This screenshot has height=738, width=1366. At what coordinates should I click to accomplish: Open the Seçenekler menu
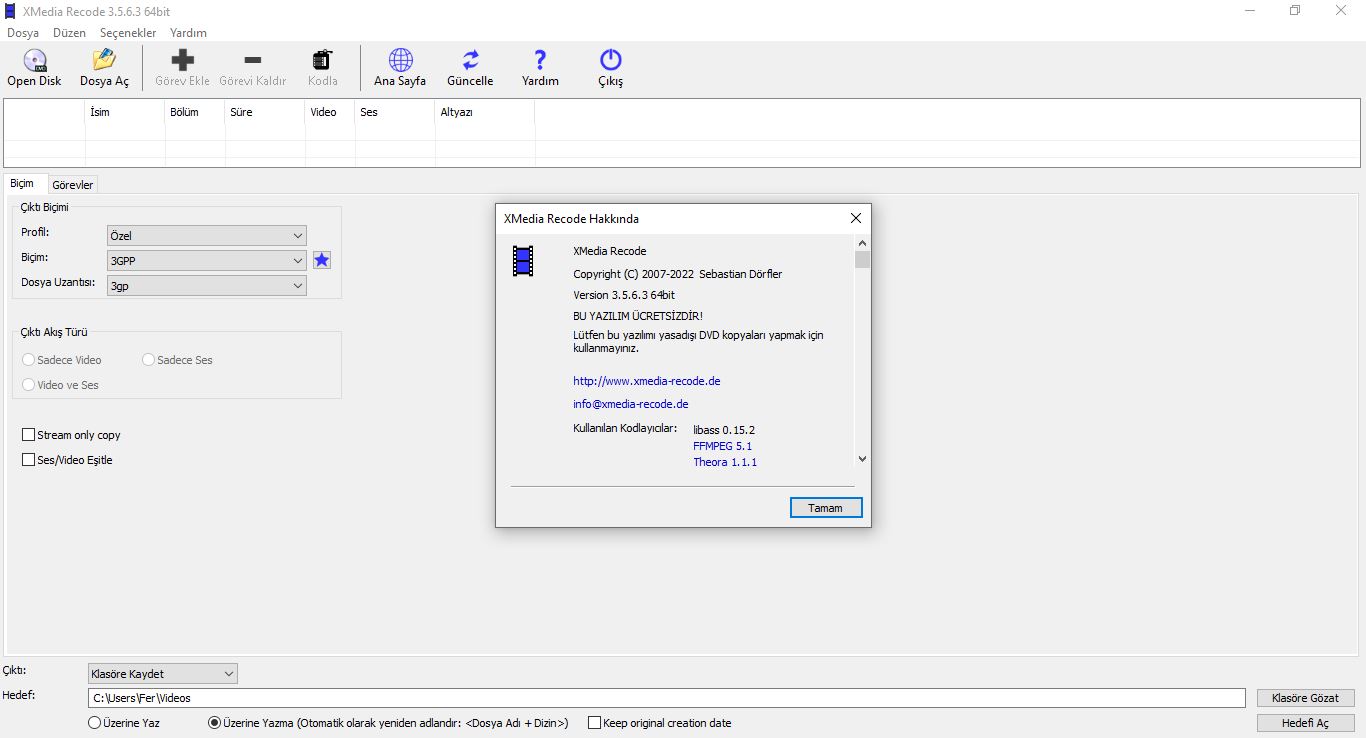click(128, 33)
